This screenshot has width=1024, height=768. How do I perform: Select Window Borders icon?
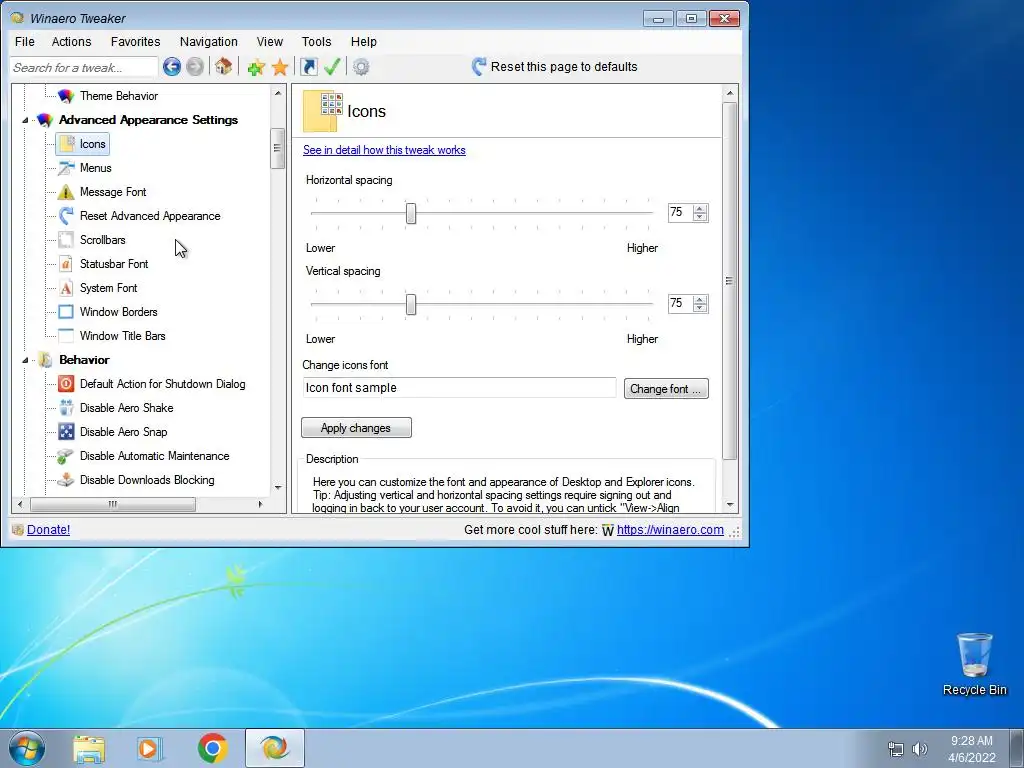[x=66, y=312]
